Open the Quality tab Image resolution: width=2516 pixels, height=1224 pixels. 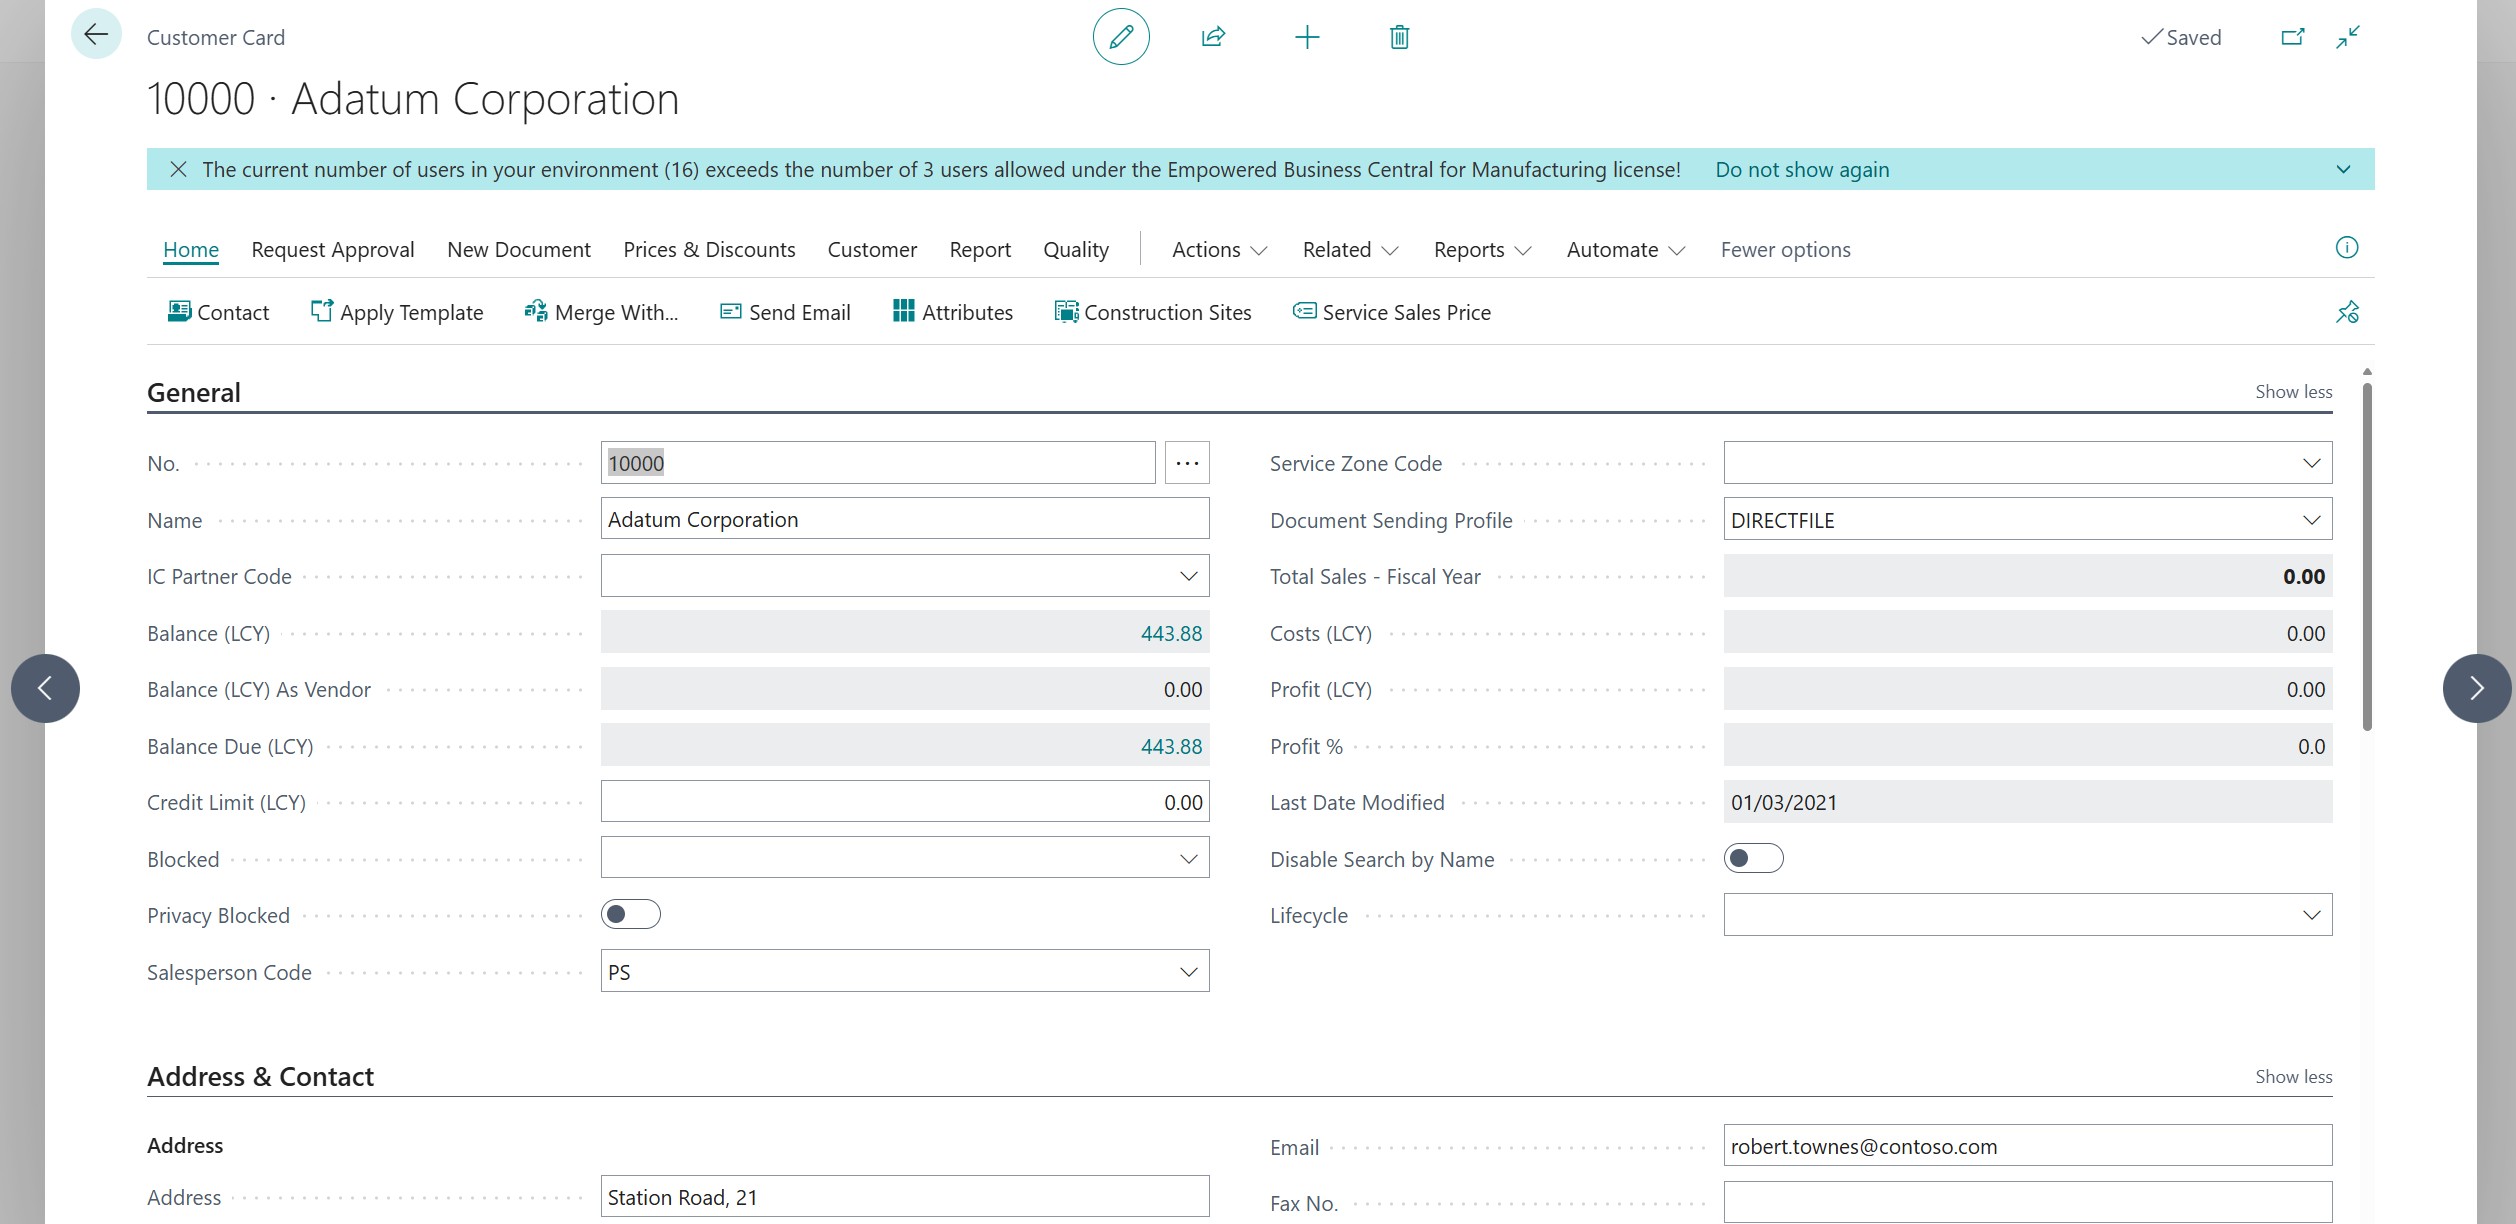[1076, 249]
